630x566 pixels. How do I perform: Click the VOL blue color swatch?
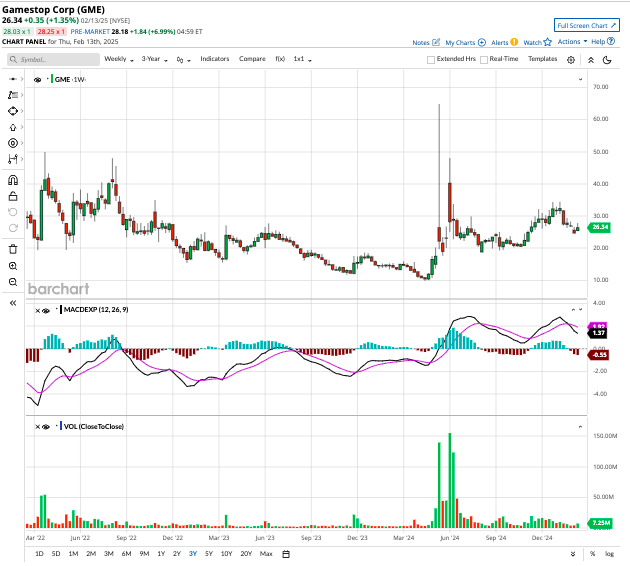(x=61, y=426)
